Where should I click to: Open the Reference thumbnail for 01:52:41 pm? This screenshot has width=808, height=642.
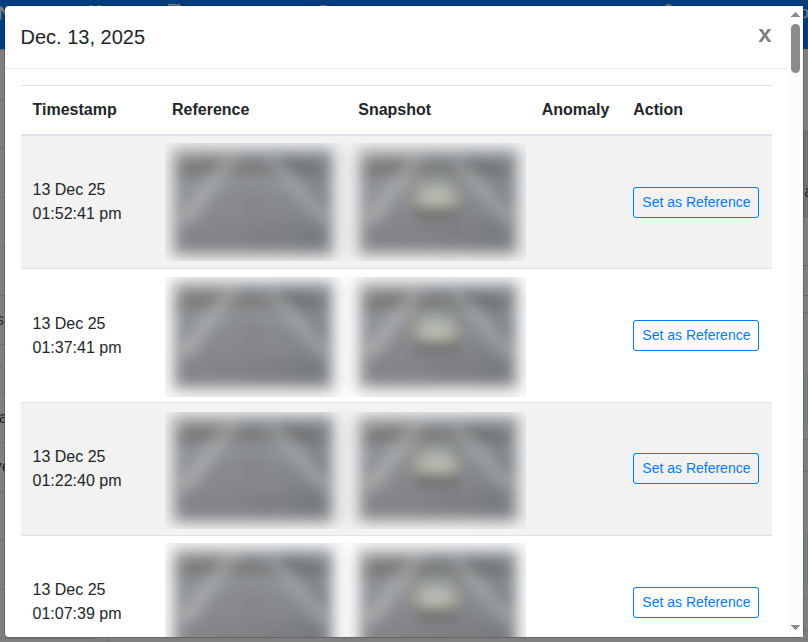coord(252,200)
